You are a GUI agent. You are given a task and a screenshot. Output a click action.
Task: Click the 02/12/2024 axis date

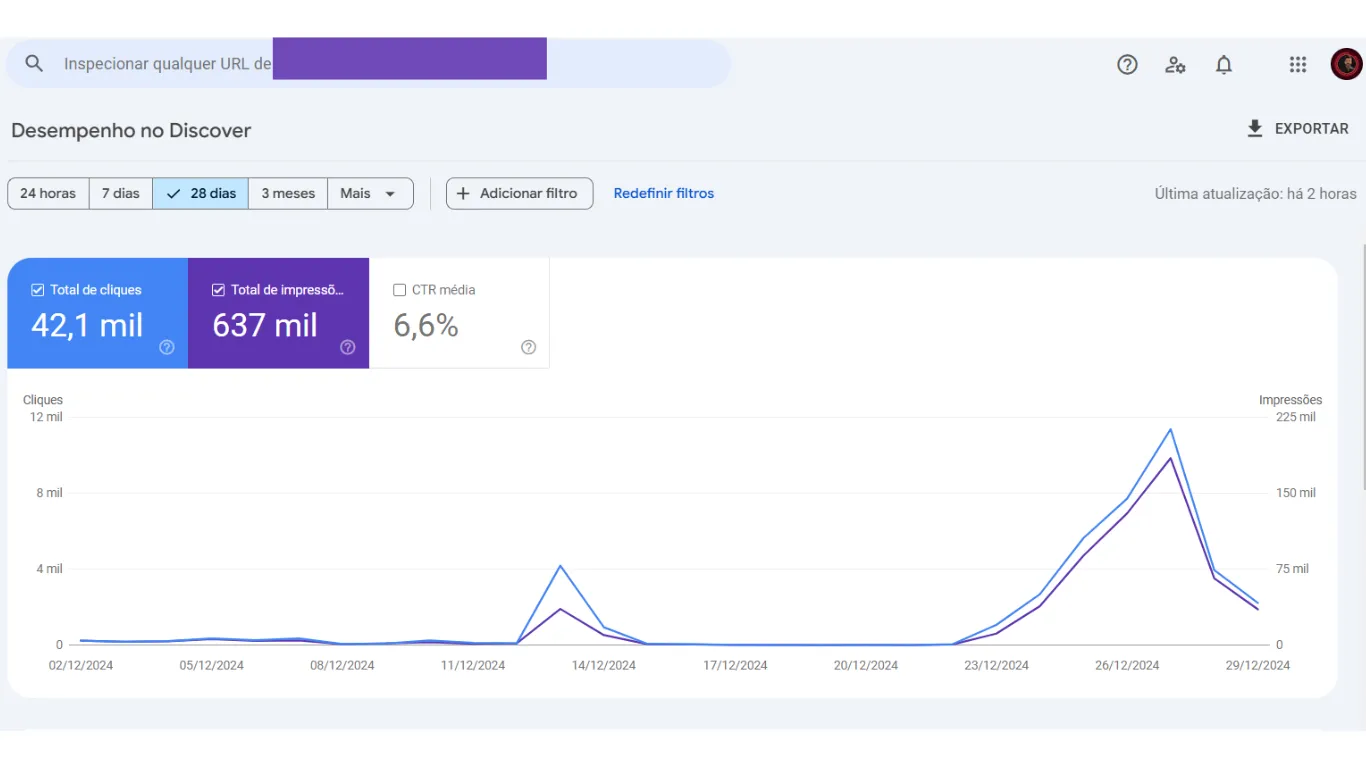click(81, 666)
